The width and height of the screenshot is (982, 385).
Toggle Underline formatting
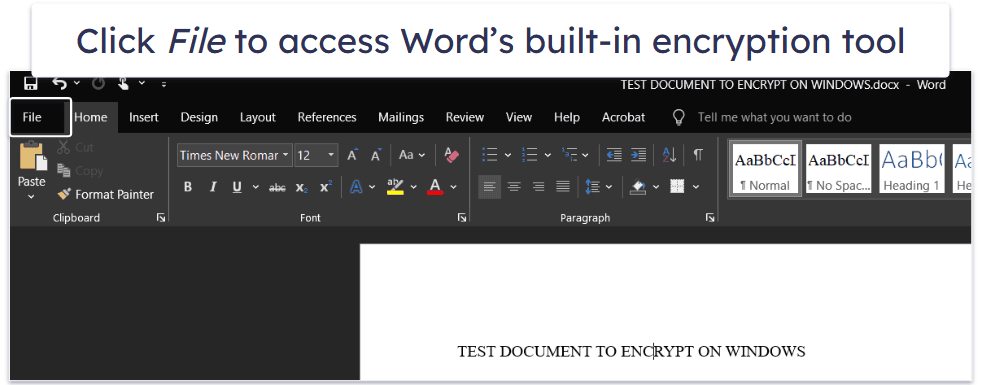pyautogui.click(x=237, y=187)
